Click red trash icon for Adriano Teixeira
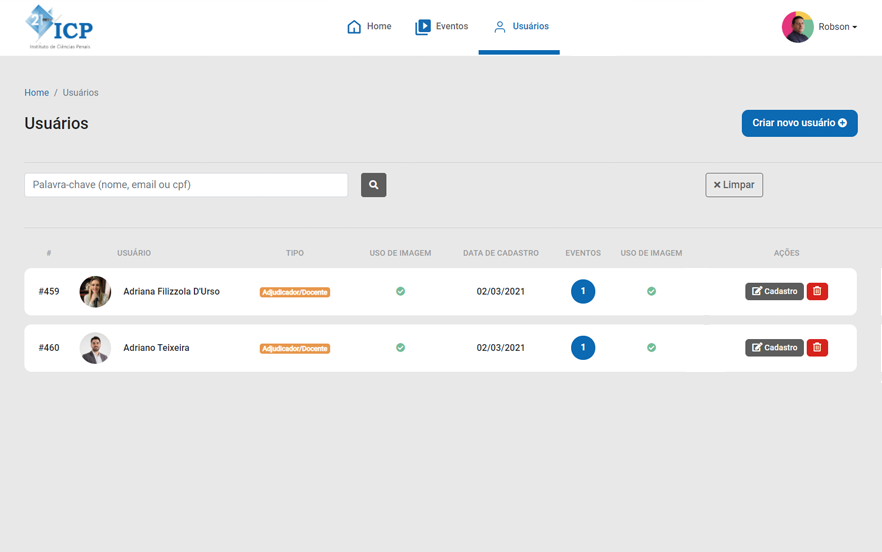 (x=817, y=348)
